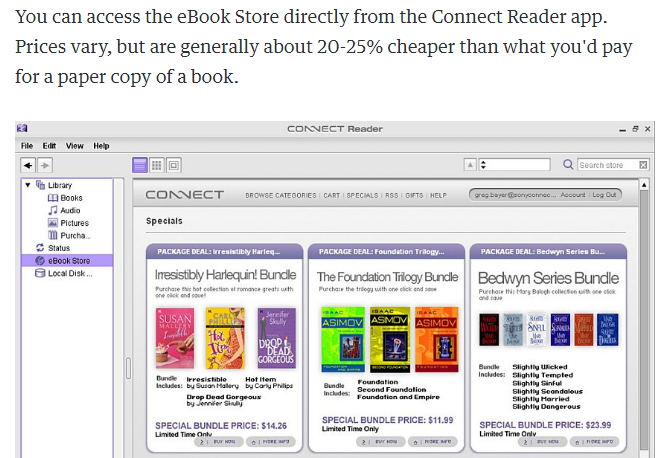Open the sort dropdown stepper
The height and width of the screenshot is (458, 668).
click(x=483, y=165)
